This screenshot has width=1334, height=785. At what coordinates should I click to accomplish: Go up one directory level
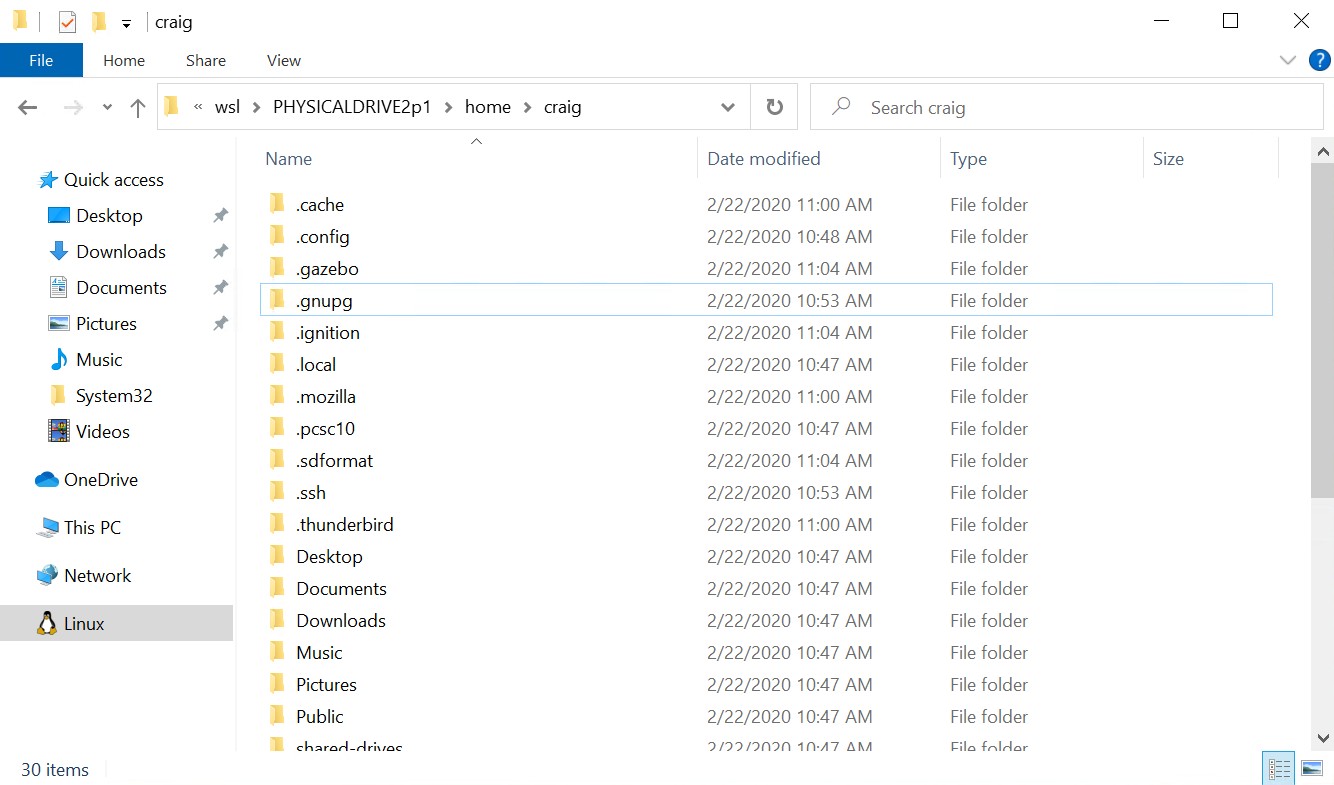(x=138, y=108)
